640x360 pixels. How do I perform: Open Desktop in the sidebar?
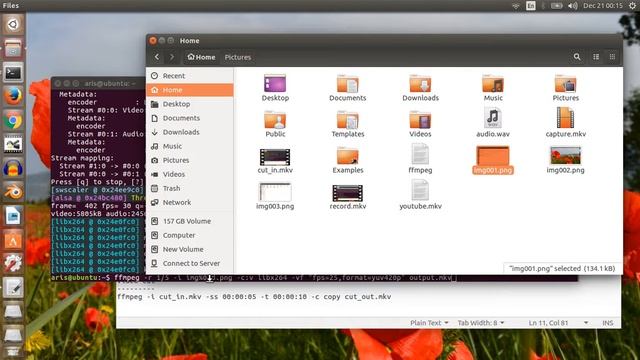[x=190, y=104]
